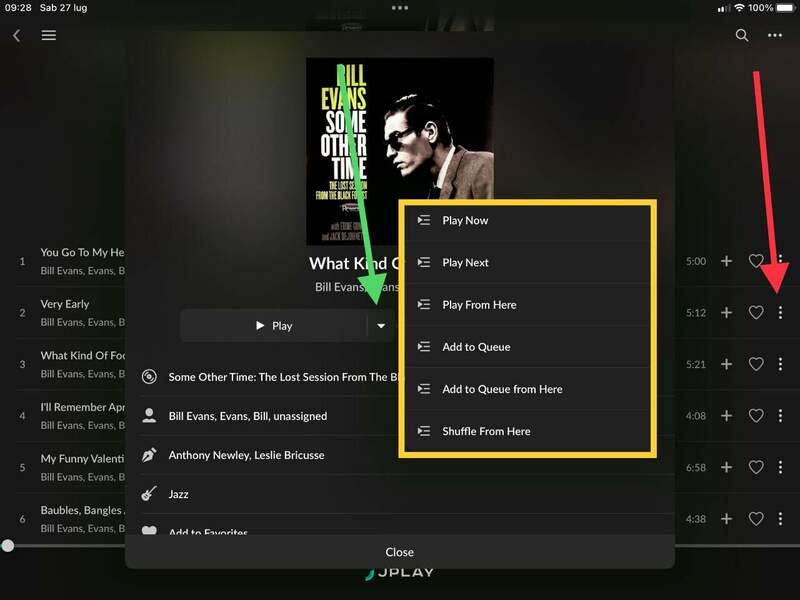
Task: Open the hamburger menu
Action: point(48,35)
